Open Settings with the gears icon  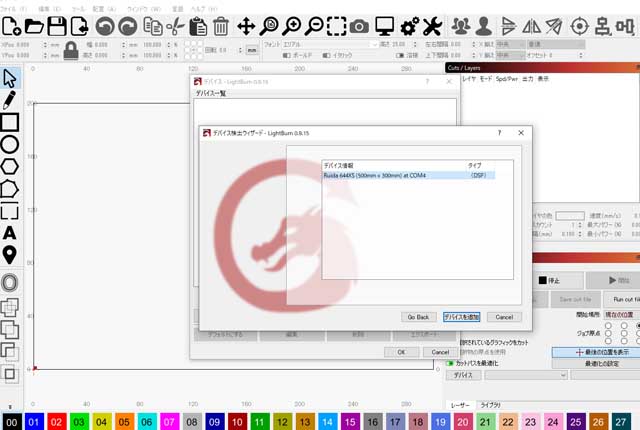pos(409,27)
